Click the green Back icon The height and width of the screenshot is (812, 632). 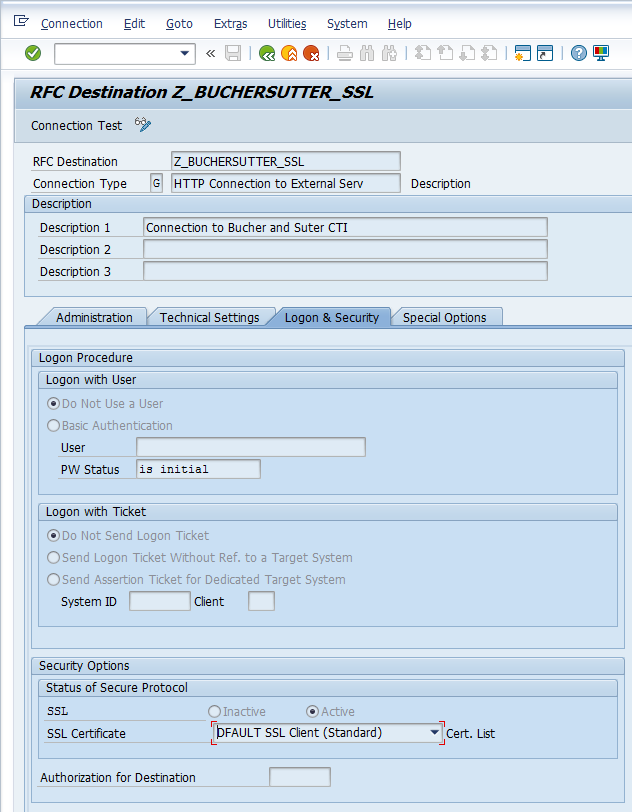pos(267,53)
